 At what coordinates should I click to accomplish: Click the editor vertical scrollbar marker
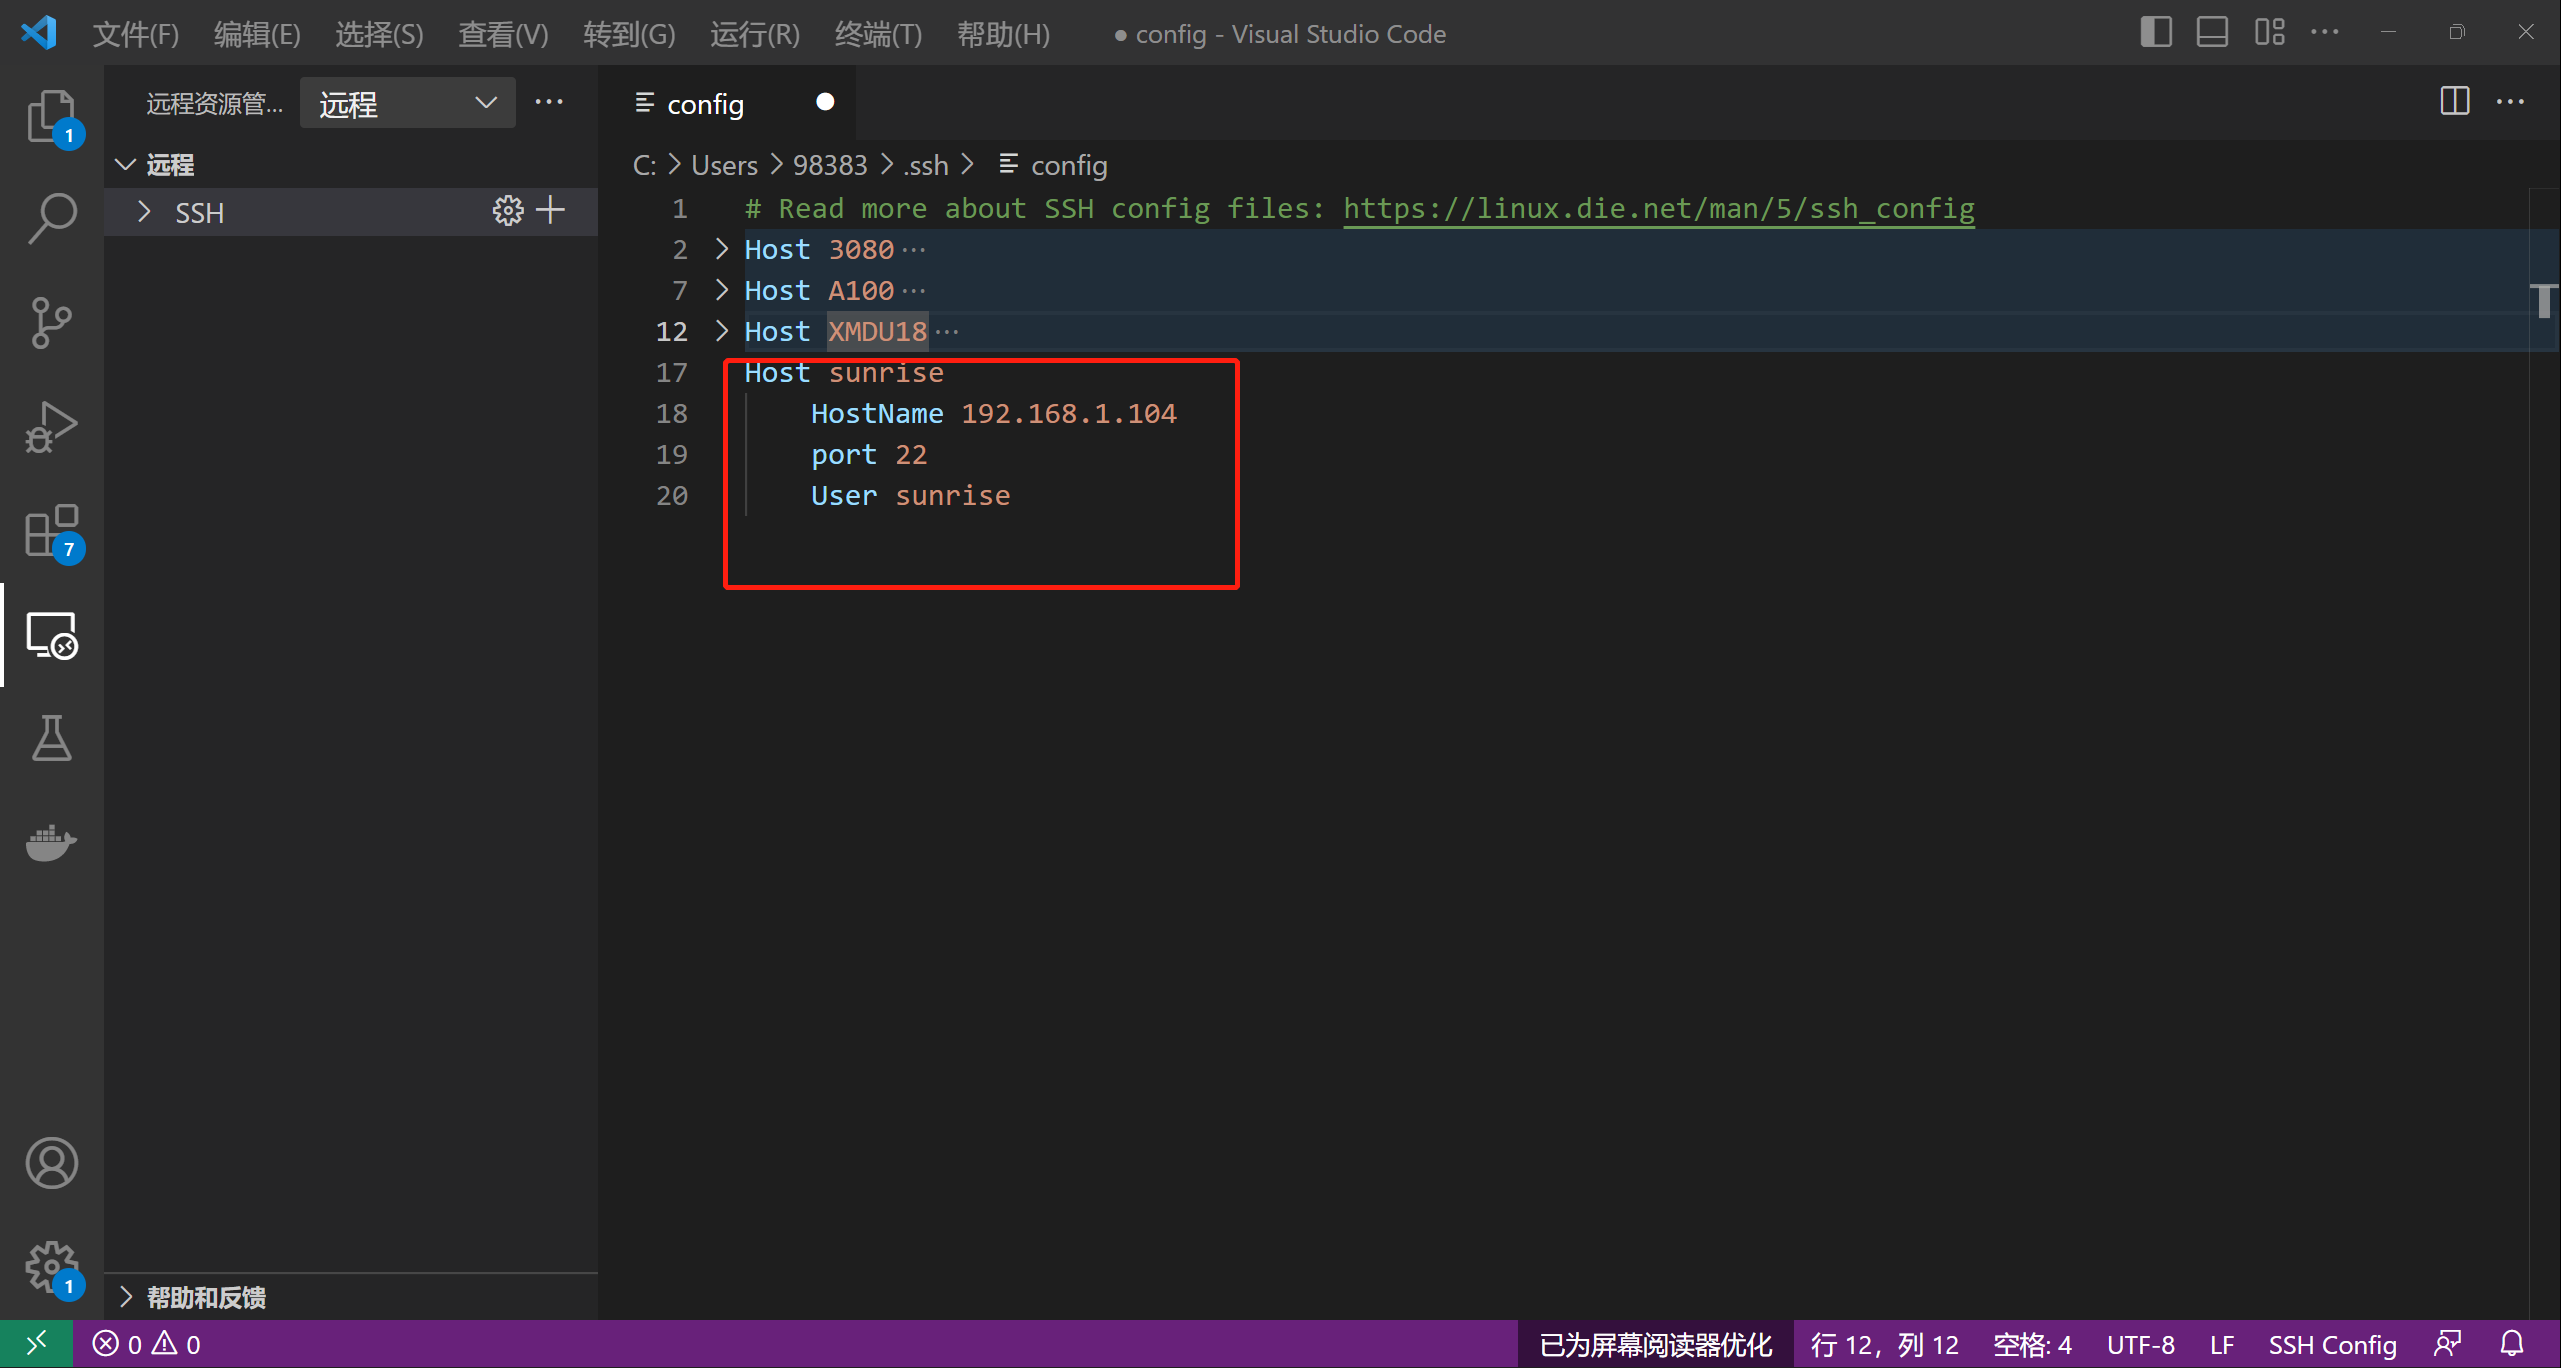tap(2545, 300)
